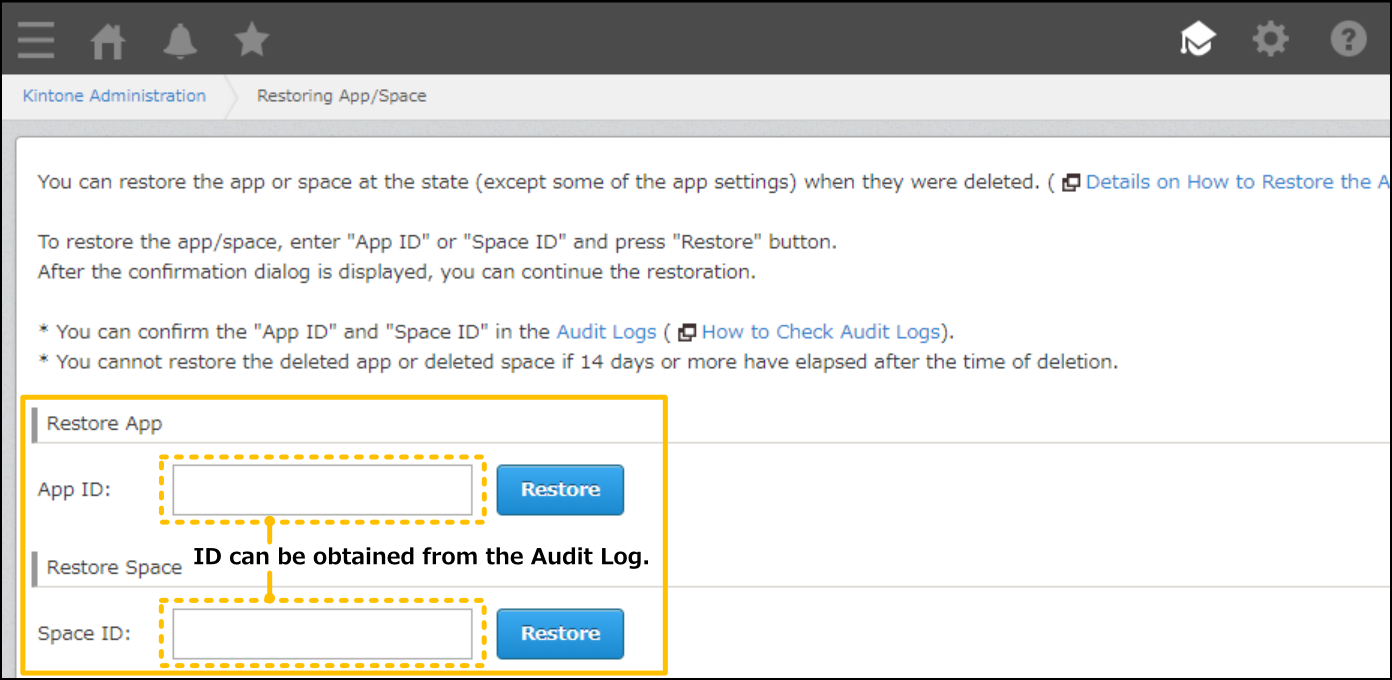Open How to Check Audit Logs link
This screenshot has width=1392, height=680.
click(x=820, y=332)
